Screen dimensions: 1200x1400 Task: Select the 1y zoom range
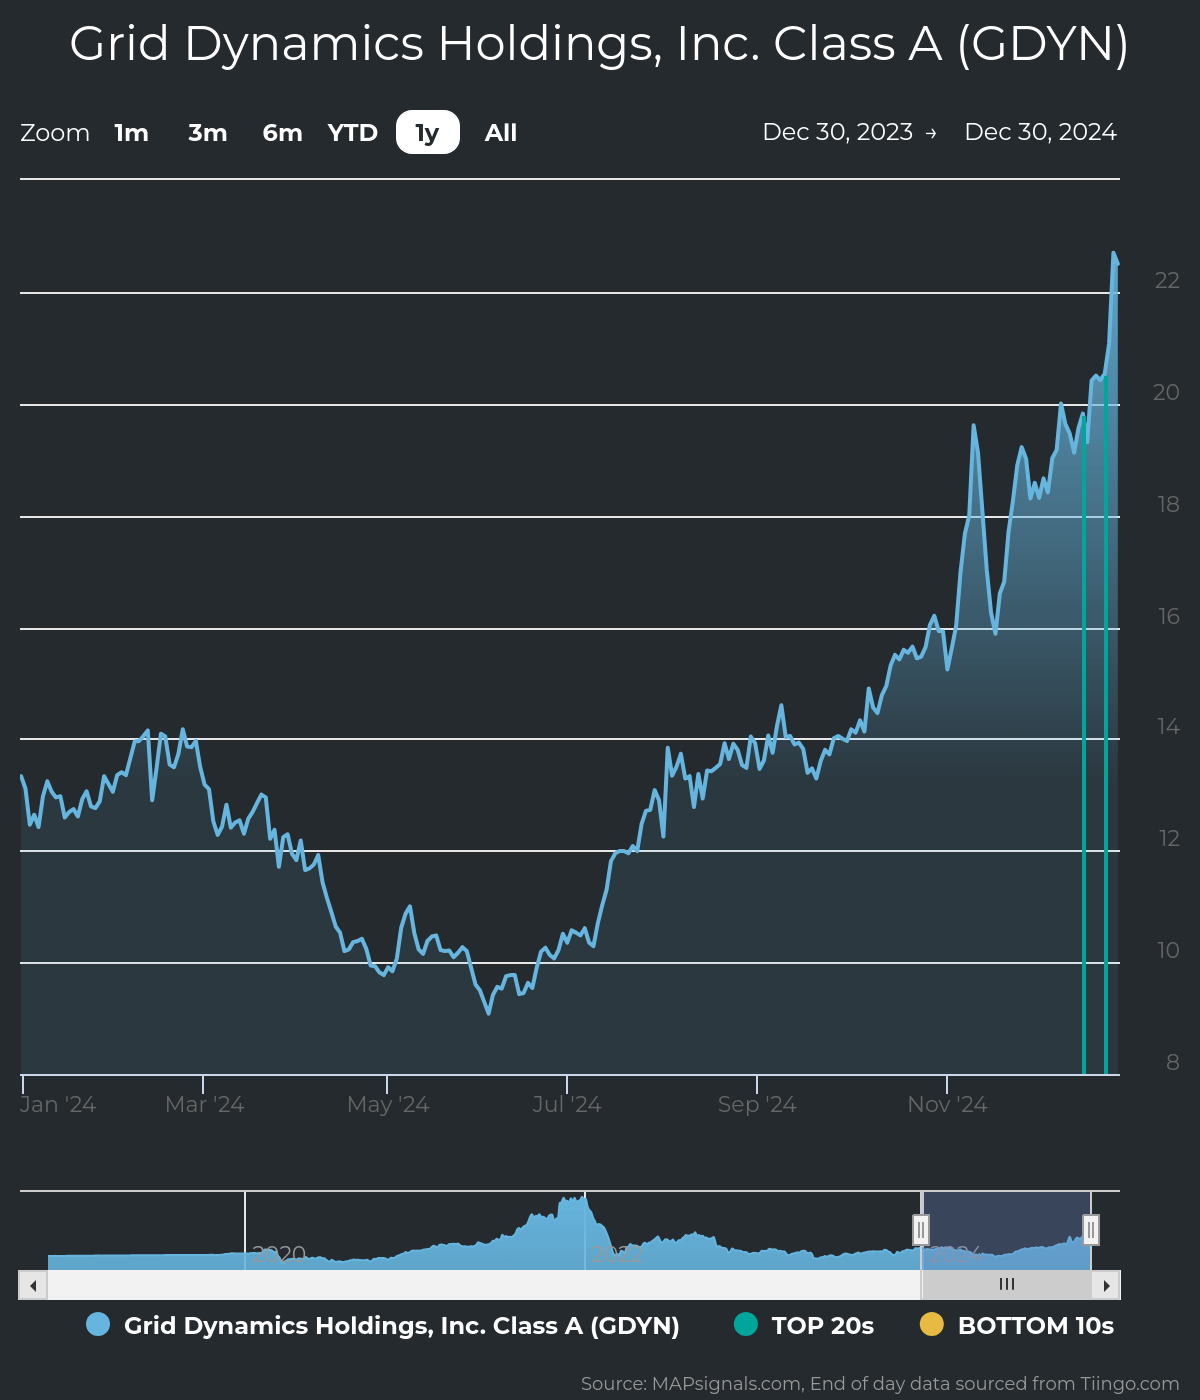pos(428,132)
